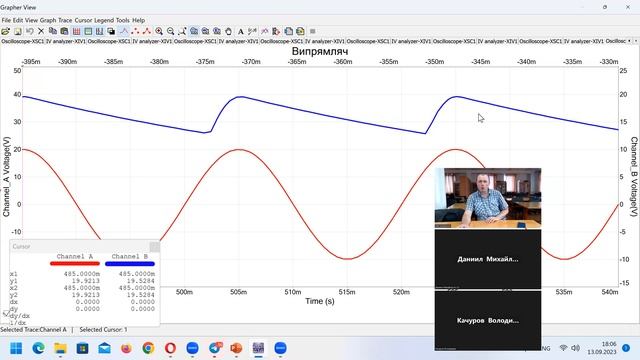The image size is (640, 360).
Task: Open Firefox from the taskbar
Action: [x=127, y=348]
